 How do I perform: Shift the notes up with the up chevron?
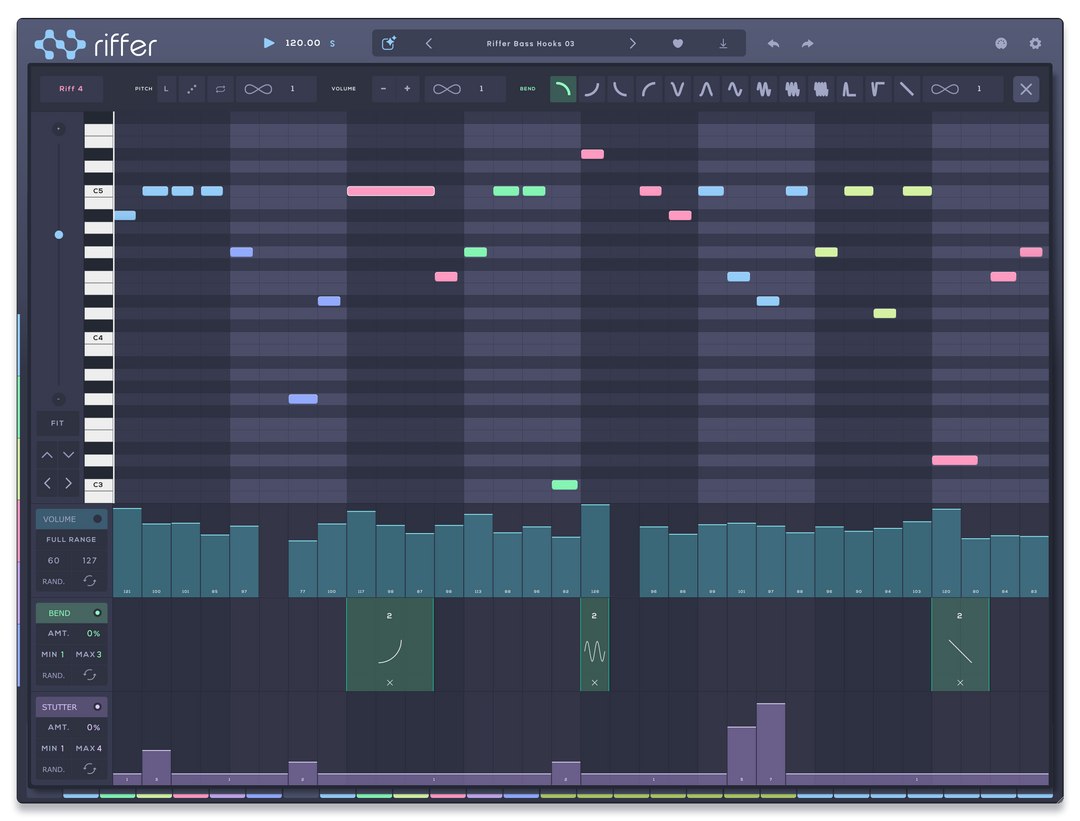pos(47,455)
